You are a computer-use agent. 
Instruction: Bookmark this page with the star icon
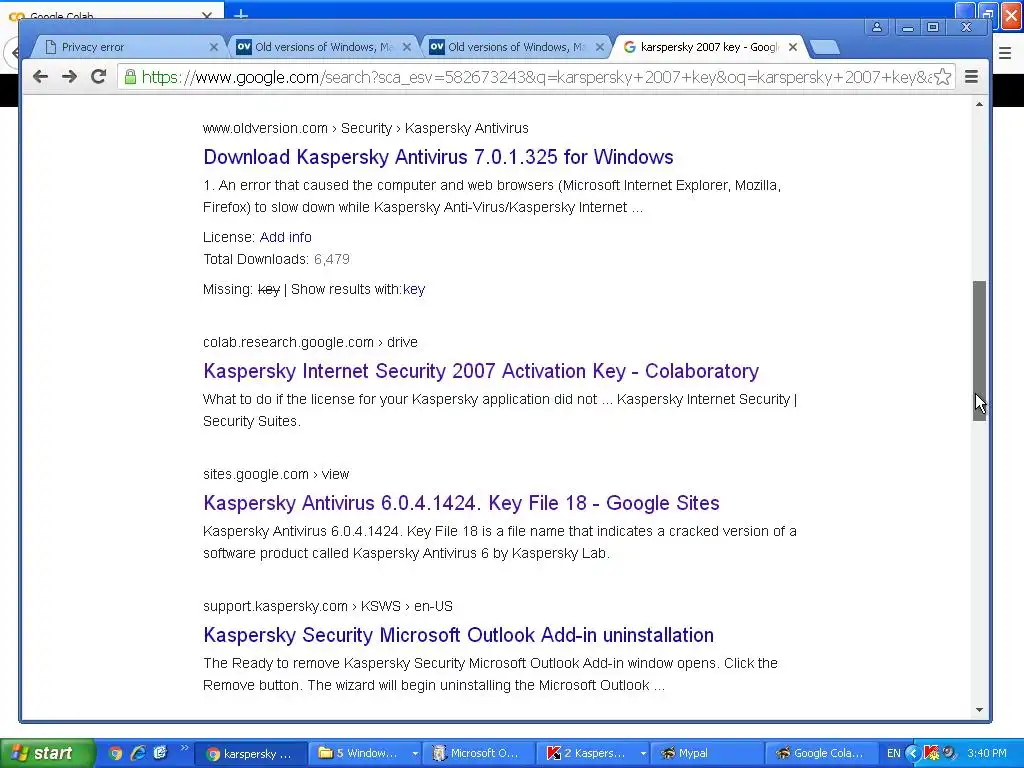[x=942, y=77]
